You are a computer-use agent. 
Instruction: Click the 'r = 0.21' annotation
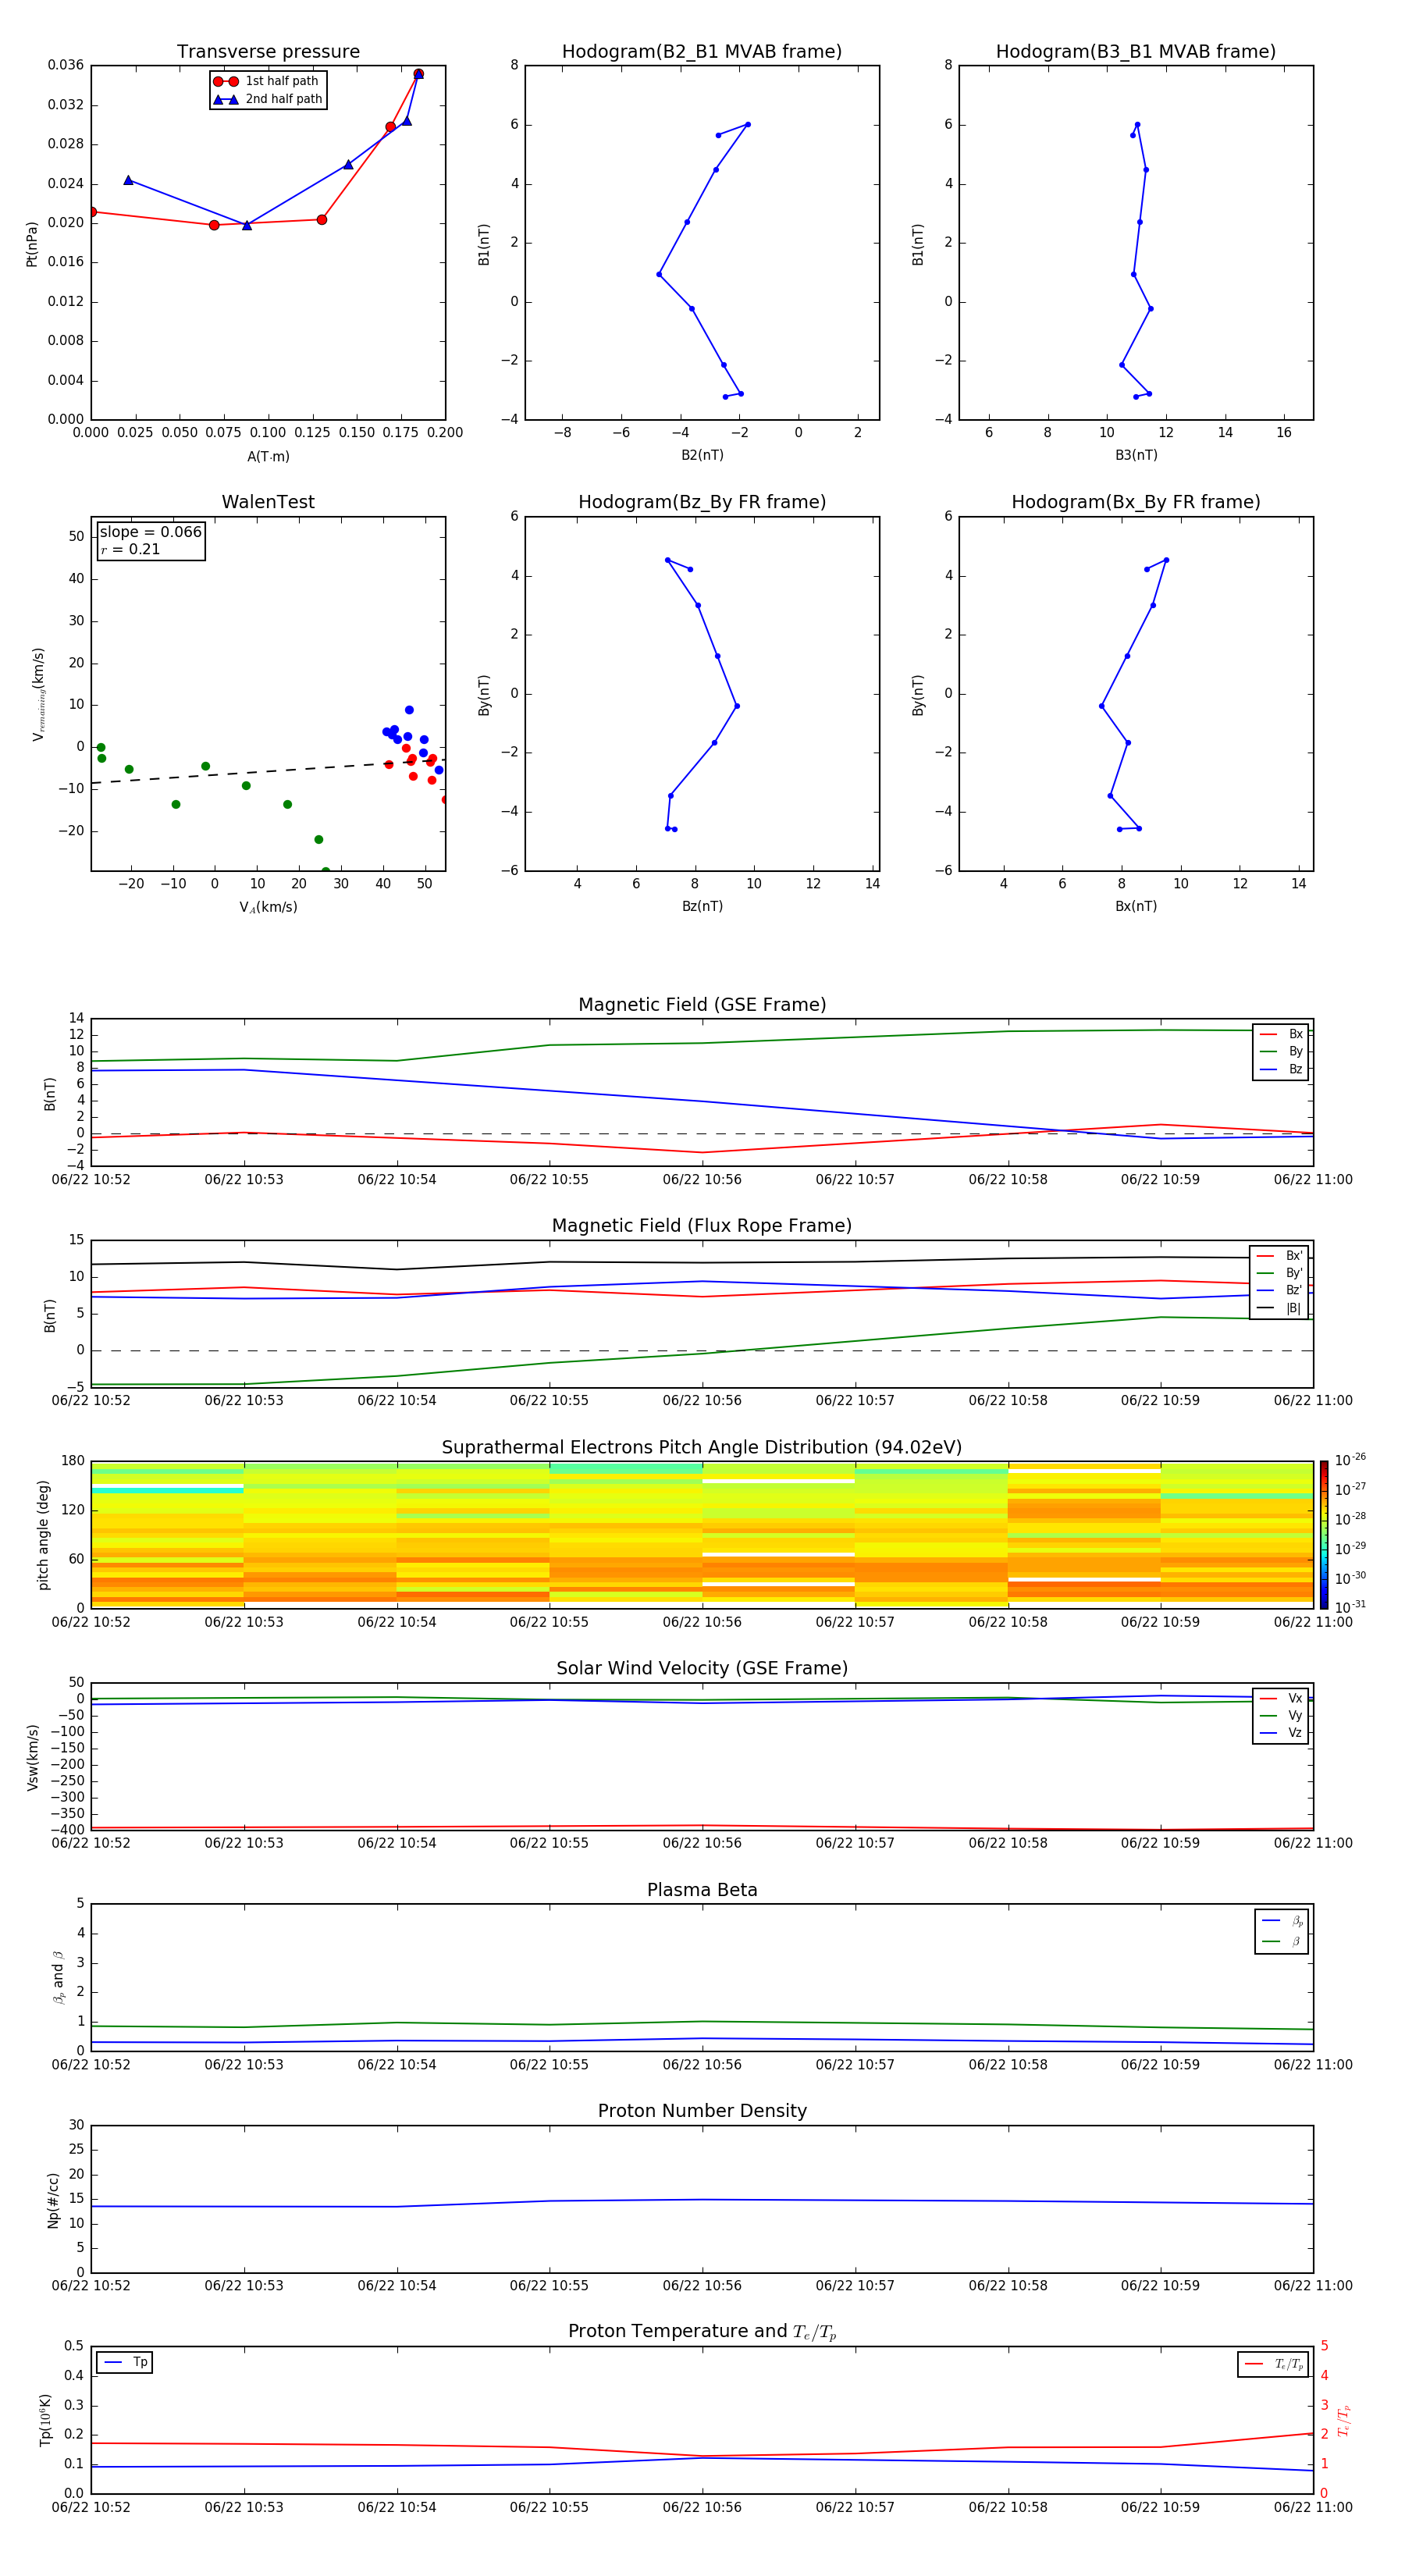pyautogui.click(x=130, y=549)
